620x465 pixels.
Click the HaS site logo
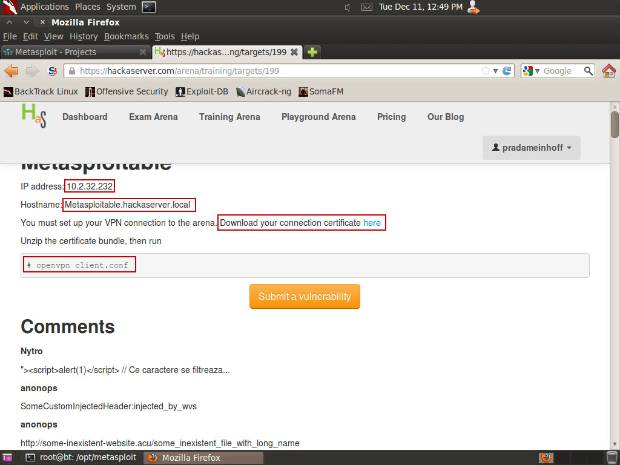33,115
